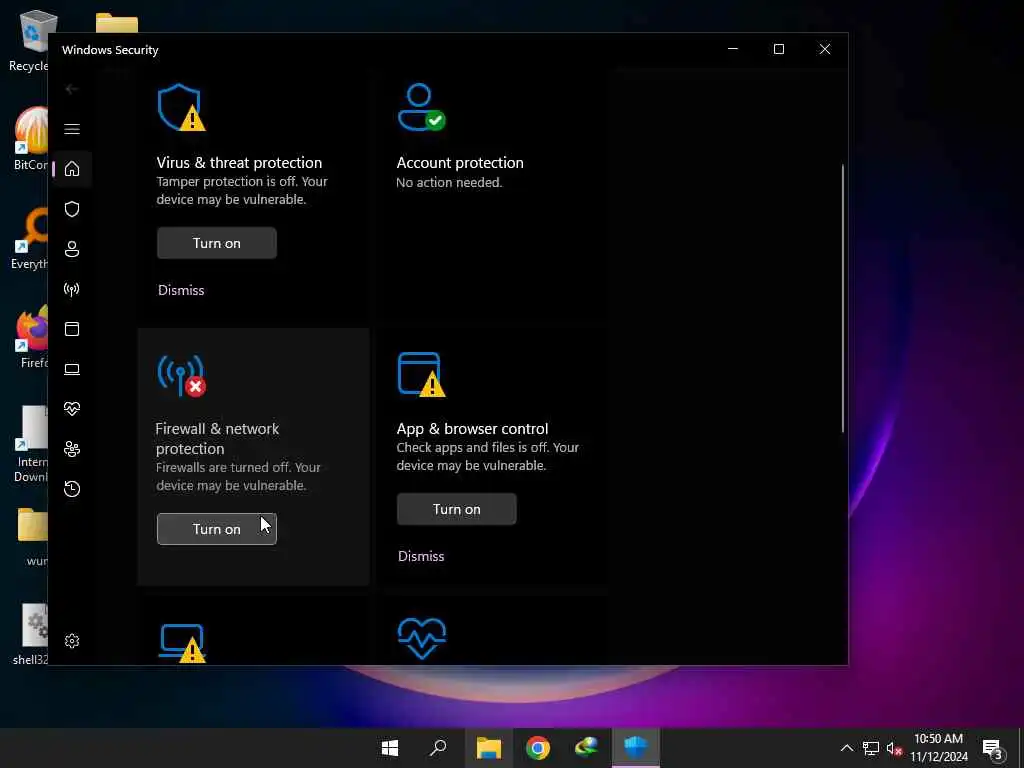Open App & browser control sidebar window icon
This screenshot has height=768, width=1024.
72,328
